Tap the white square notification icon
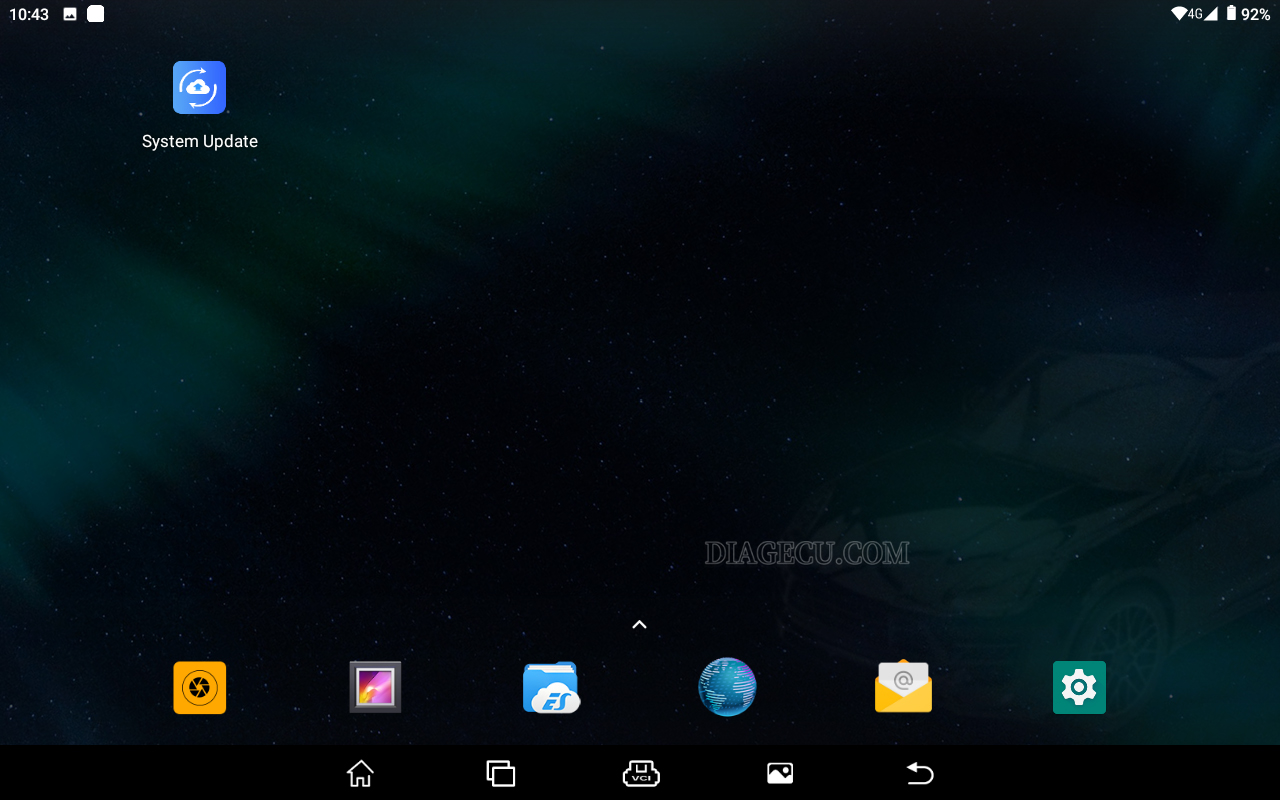Viewport: 1280px width, 800px height. tap(96, 14)
